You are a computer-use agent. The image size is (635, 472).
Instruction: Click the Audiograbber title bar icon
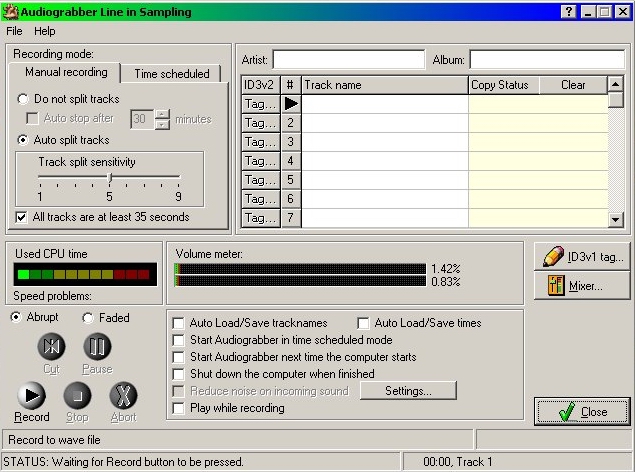pos(11,11)
